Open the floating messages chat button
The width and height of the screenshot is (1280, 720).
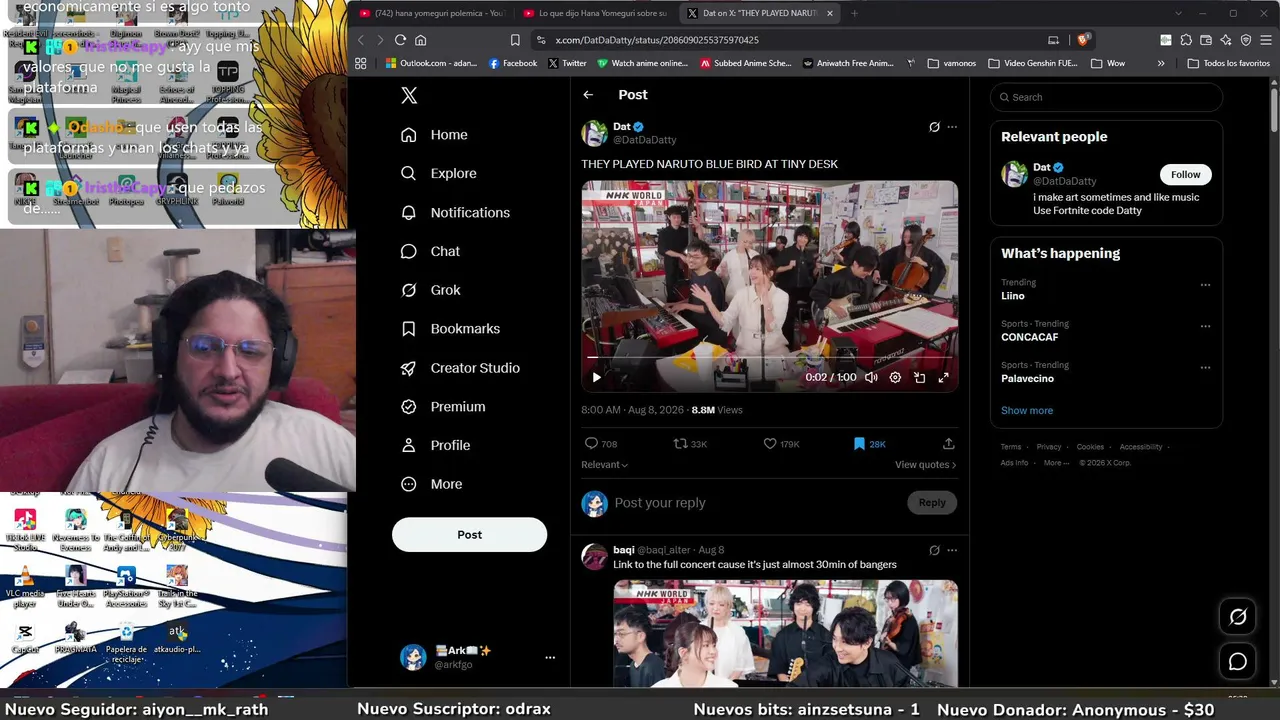[1238, 662]
